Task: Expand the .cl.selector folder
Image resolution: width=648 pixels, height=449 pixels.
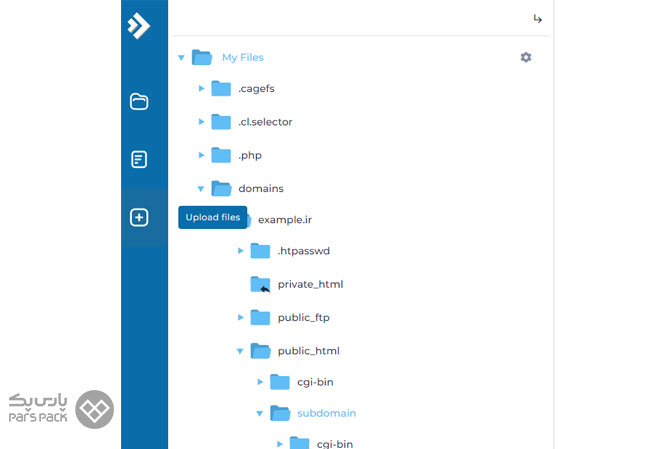Action: pyautogui.click(x=201, y=122)
